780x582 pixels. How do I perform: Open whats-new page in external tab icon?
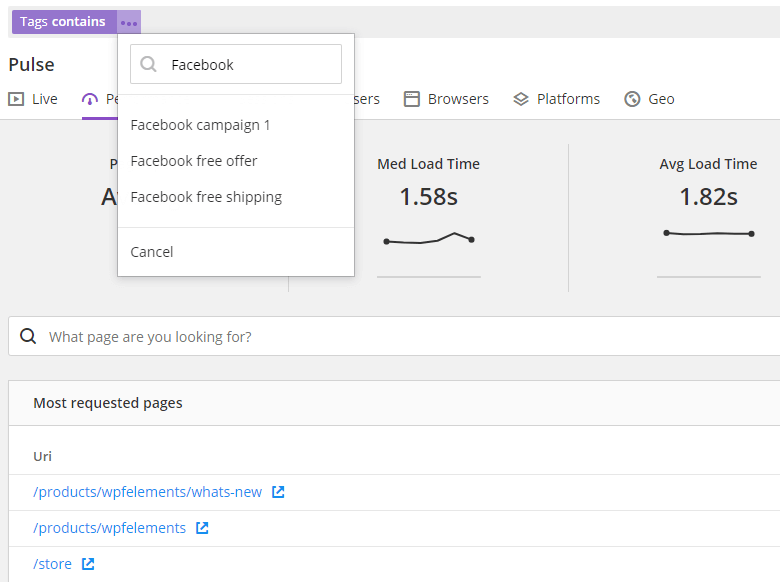tap(278, 492)
